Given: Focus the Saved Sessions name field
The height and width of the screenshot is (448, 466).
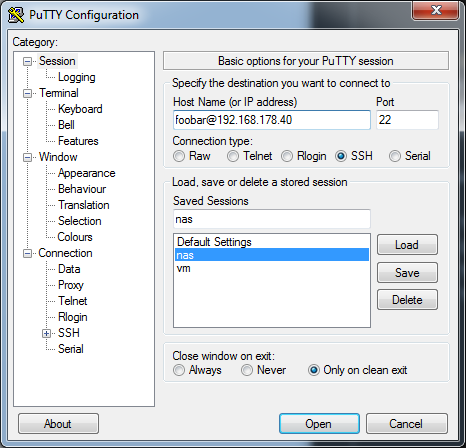Looking at the screenshot, I should coord(272,219).
